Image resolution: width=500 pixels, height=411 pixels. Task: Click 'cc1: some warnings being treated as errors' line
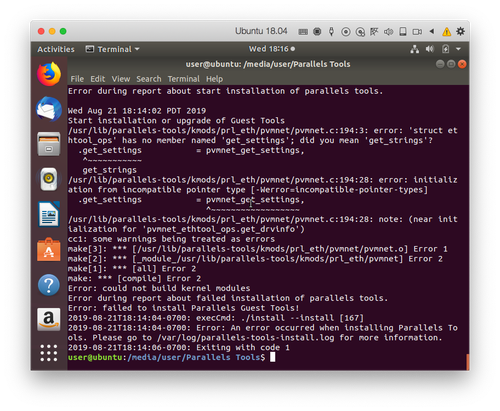[x=171, y=239]
